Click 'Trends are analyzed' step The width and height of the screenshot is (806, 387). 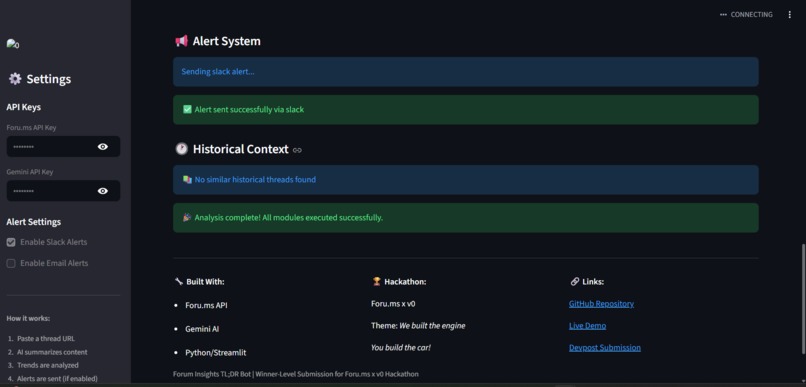tap(48, 365)
